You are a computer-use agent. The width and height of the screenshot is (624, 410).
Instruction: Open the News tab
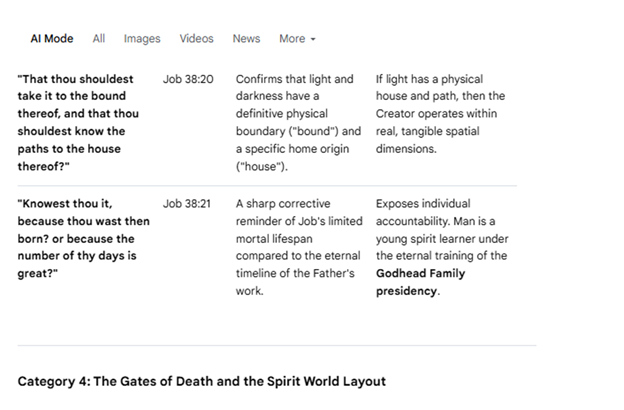246,39
